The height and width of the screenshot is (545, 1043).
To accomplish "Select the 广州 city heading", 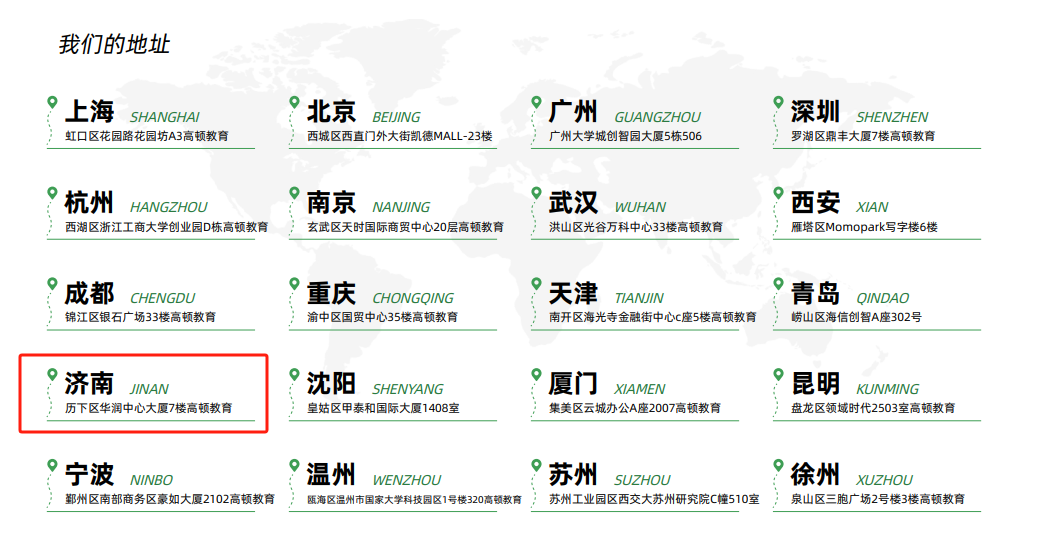I will tap(573, 111).
